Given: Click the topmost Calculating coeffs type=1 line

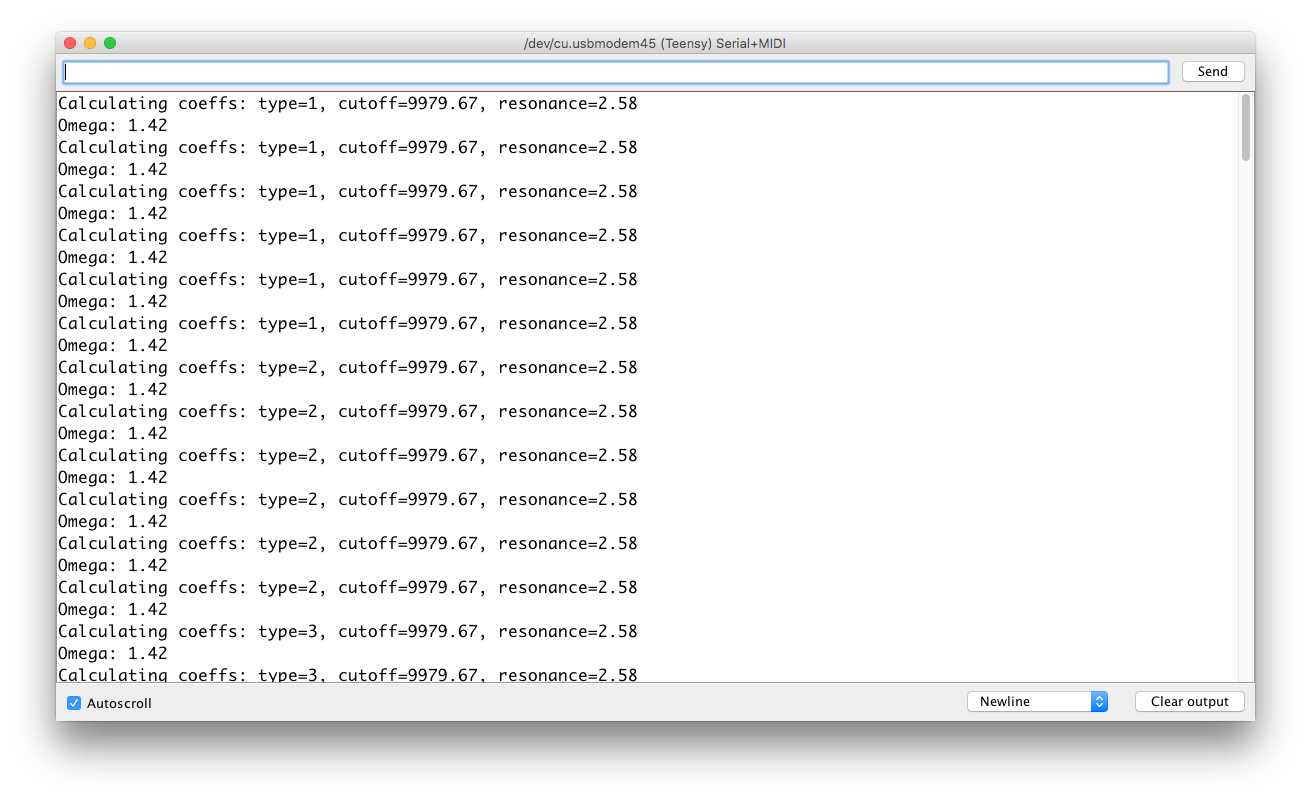Looking at the screenshot, I should point(347,104).
